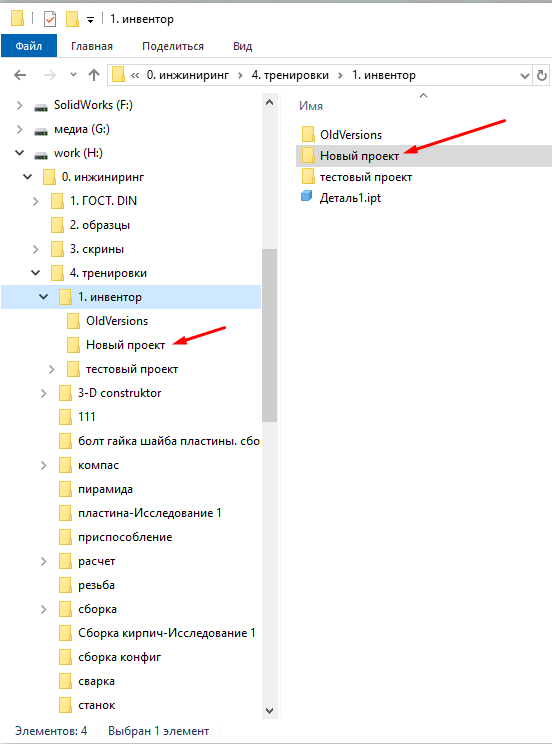Select медиа (G:) drive in tree
Viewport: 552px width, 744px height.
82,129
